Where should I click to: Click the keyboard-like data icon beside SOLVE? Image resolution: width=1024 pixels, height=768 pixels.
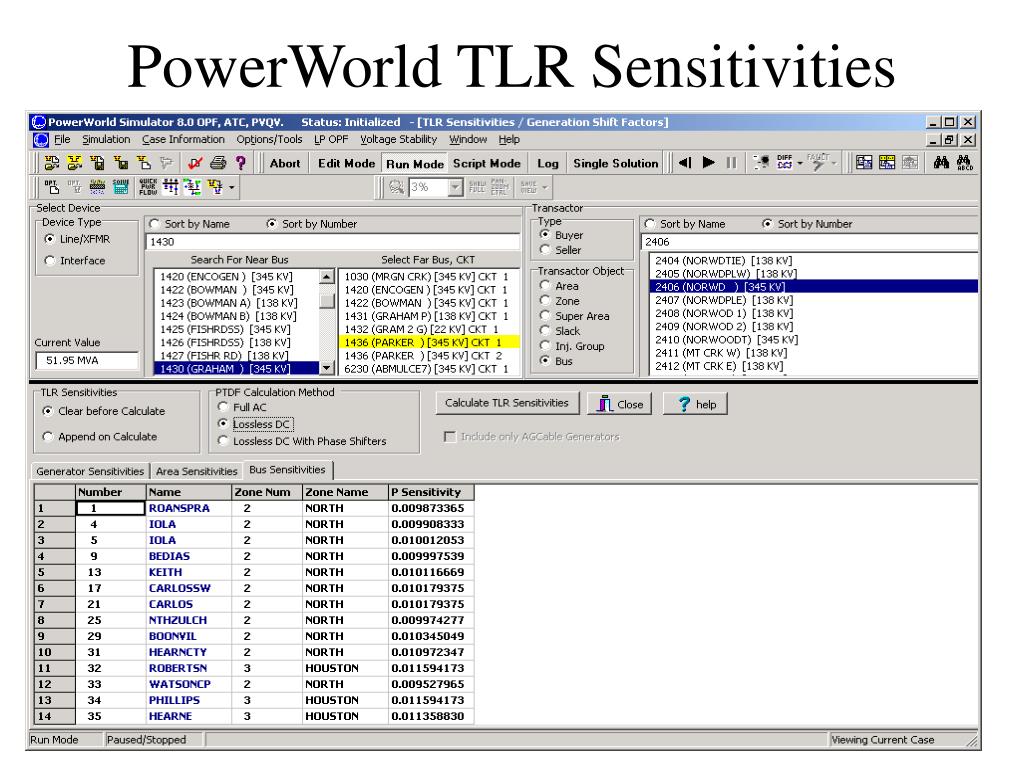click(x=97, y=187)
